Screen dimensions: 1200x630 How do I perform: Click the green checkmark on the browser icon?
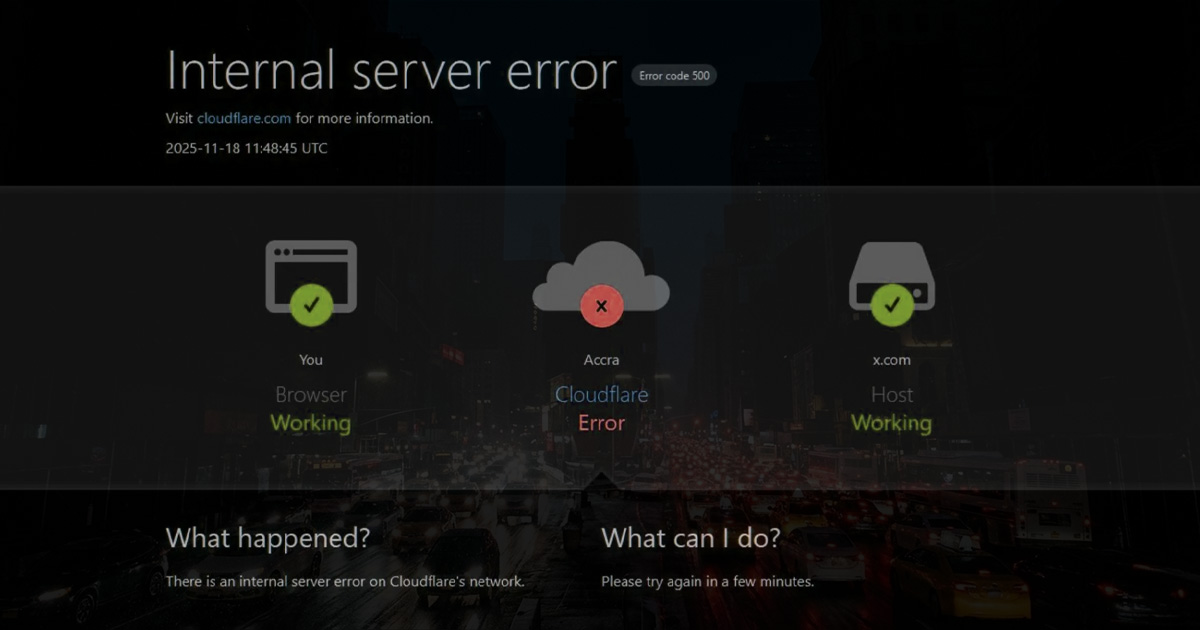point(311,304)
